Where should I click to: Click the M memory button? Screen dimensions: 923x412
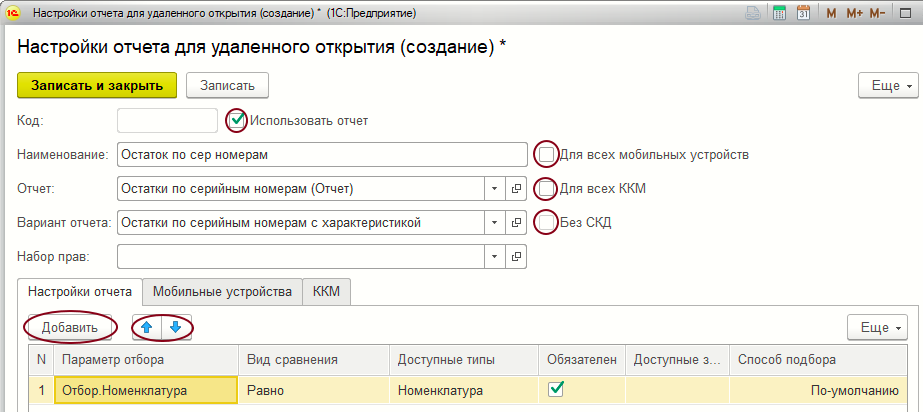click(x=831, y=13)
